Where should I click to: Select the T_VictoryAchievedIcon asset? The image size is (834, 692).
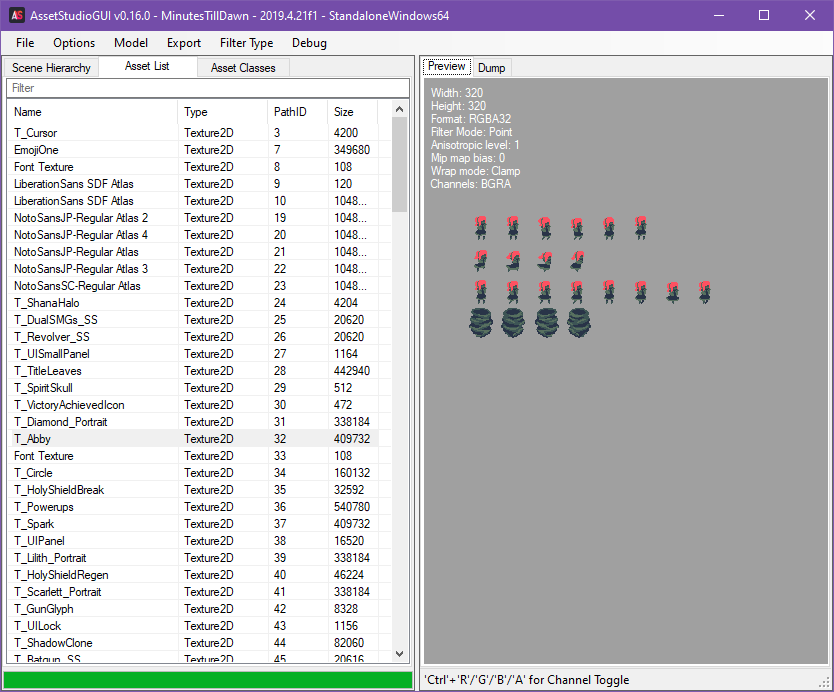tap(193, 405)
